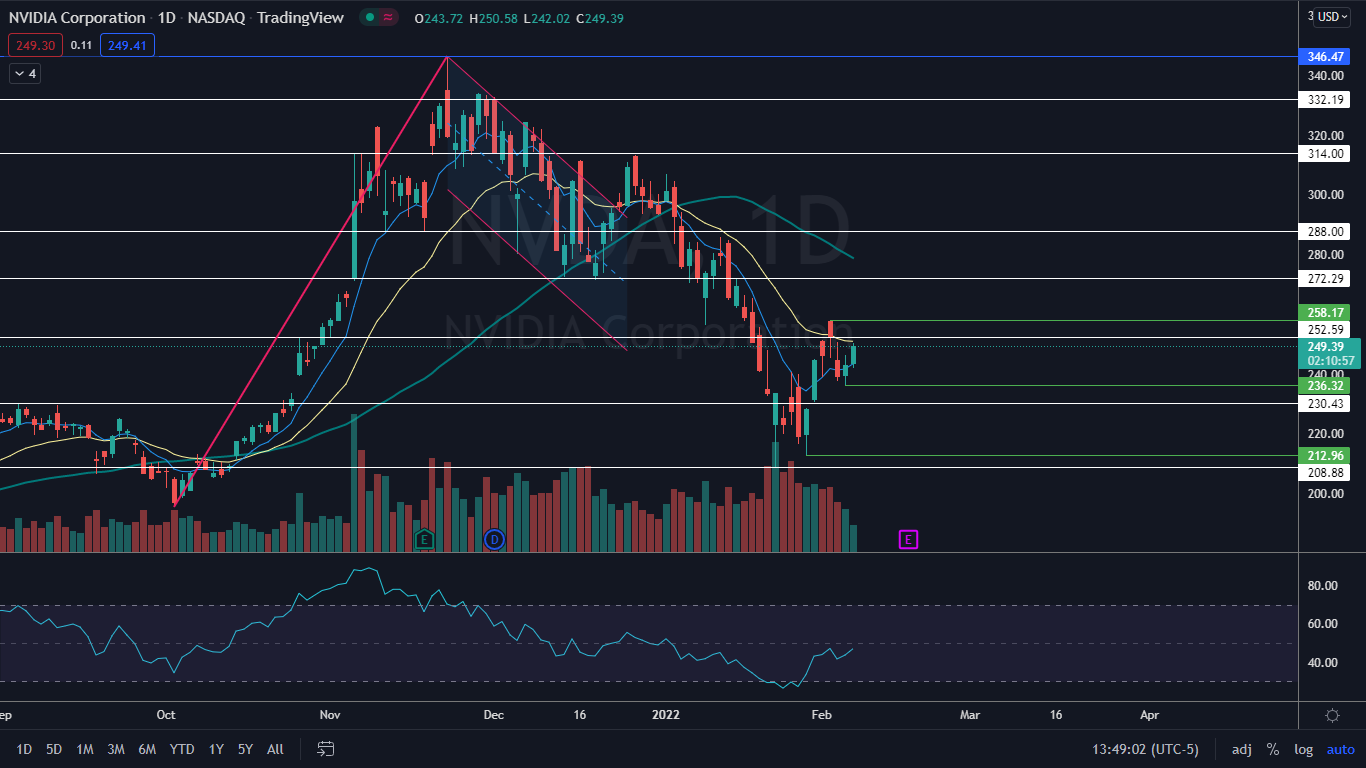Expand the collapsed indicators legend showing 4
The height and width of the screenshot is (768, 1366).
pos(26,73)
